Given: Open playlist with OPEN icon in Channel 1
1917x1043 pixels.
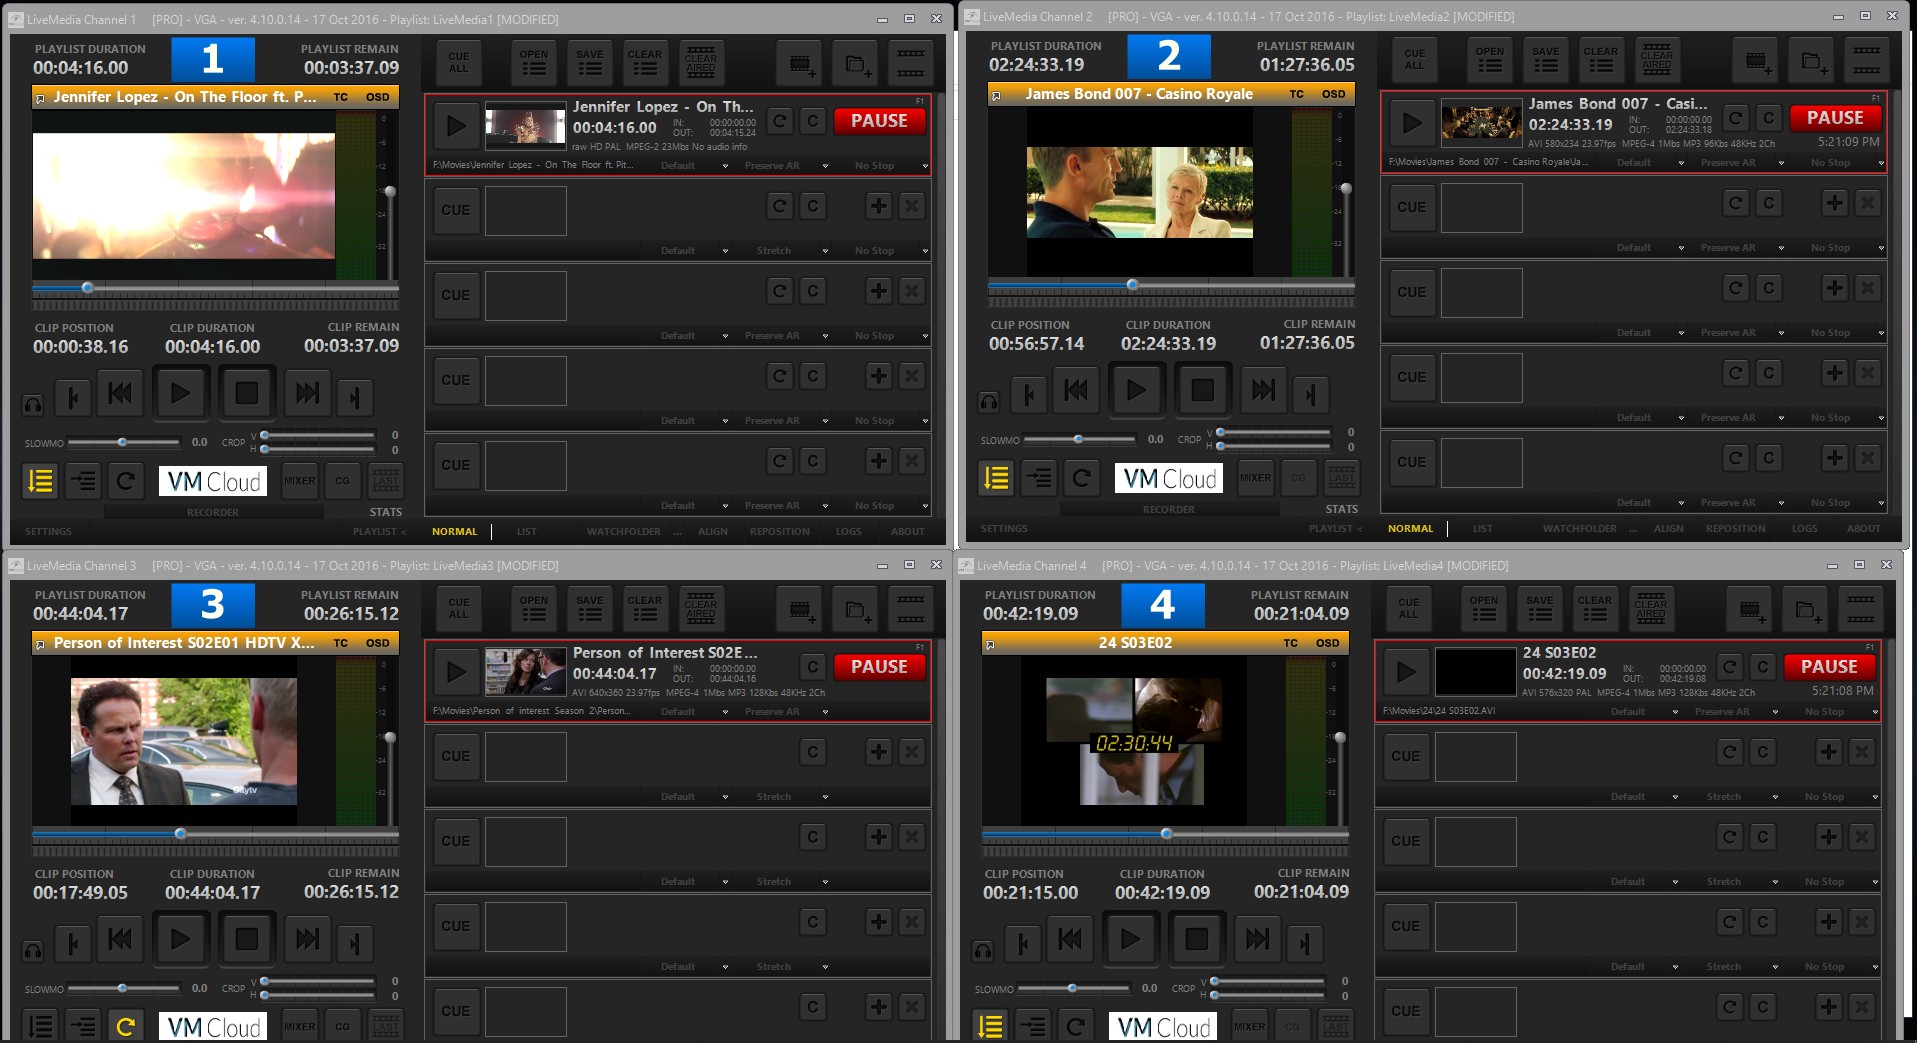Looking at the screenshot, I should [534, 63].
